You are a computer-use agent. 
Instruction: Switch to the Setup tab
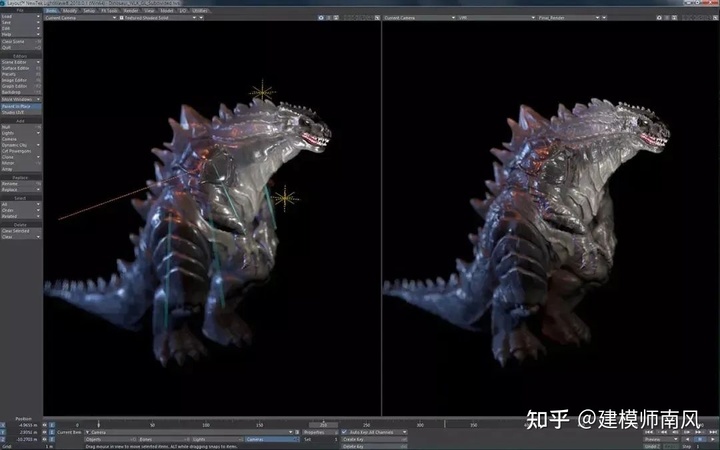pos(90,11)
